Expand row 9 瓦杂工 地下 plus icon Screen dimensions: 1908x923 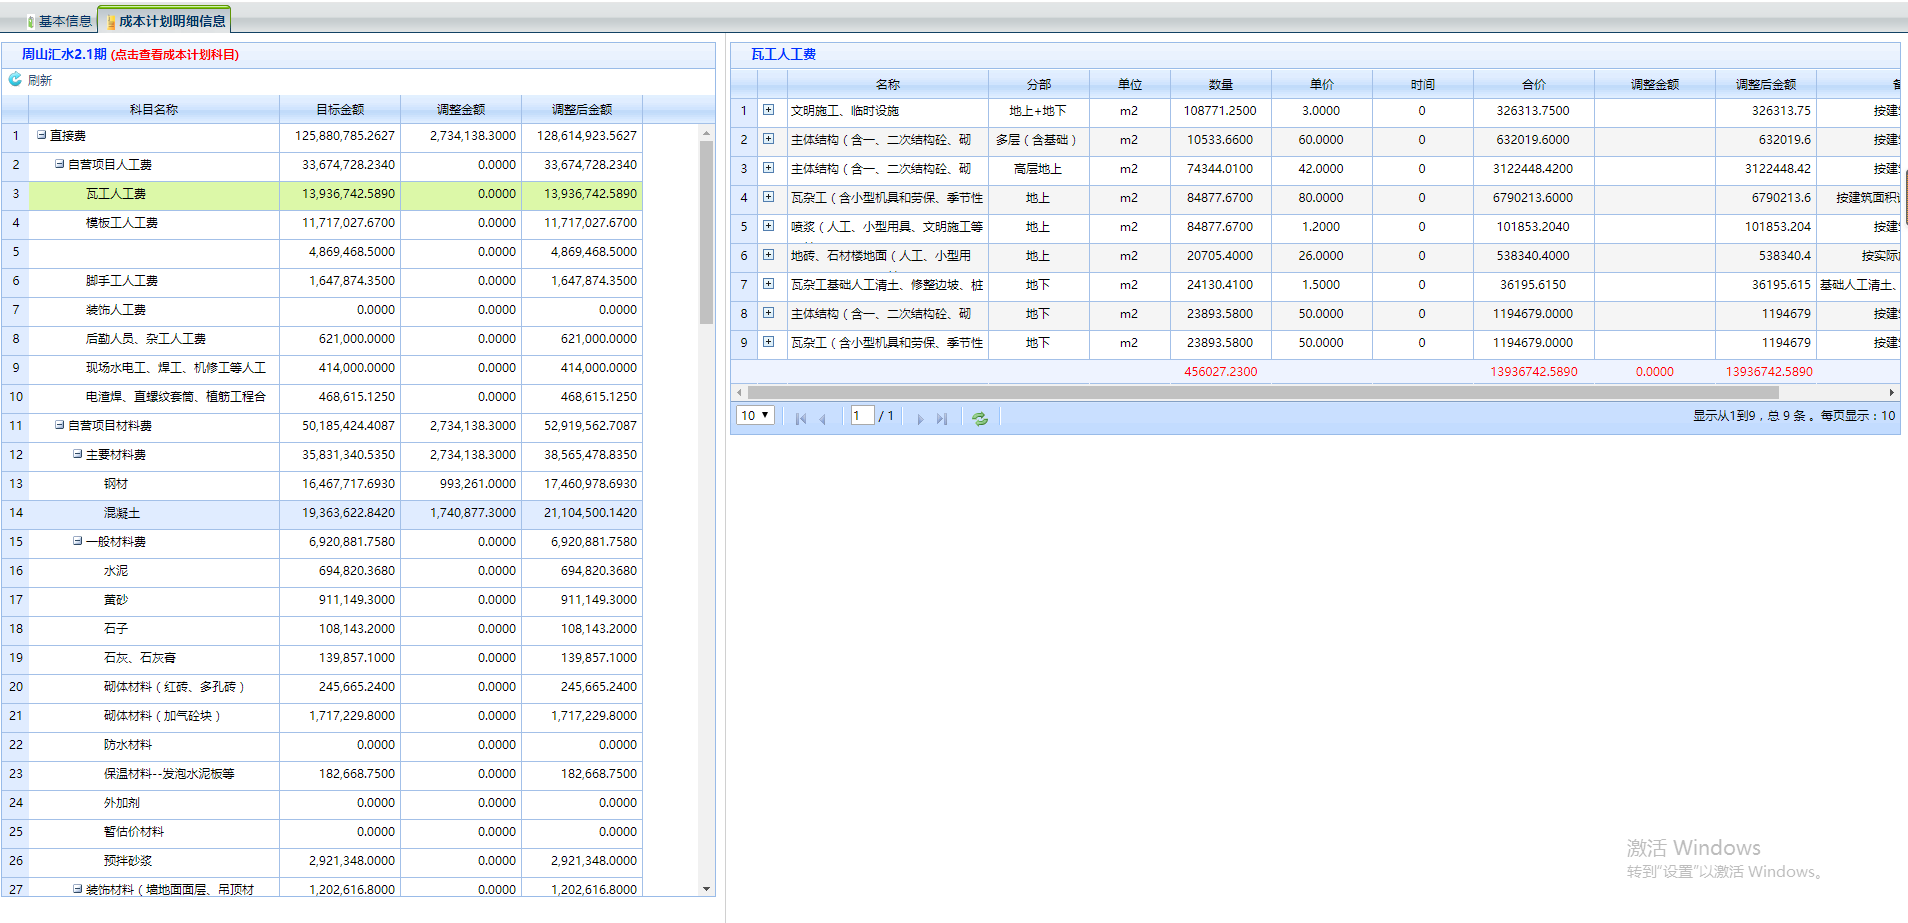tap(768, 342)
